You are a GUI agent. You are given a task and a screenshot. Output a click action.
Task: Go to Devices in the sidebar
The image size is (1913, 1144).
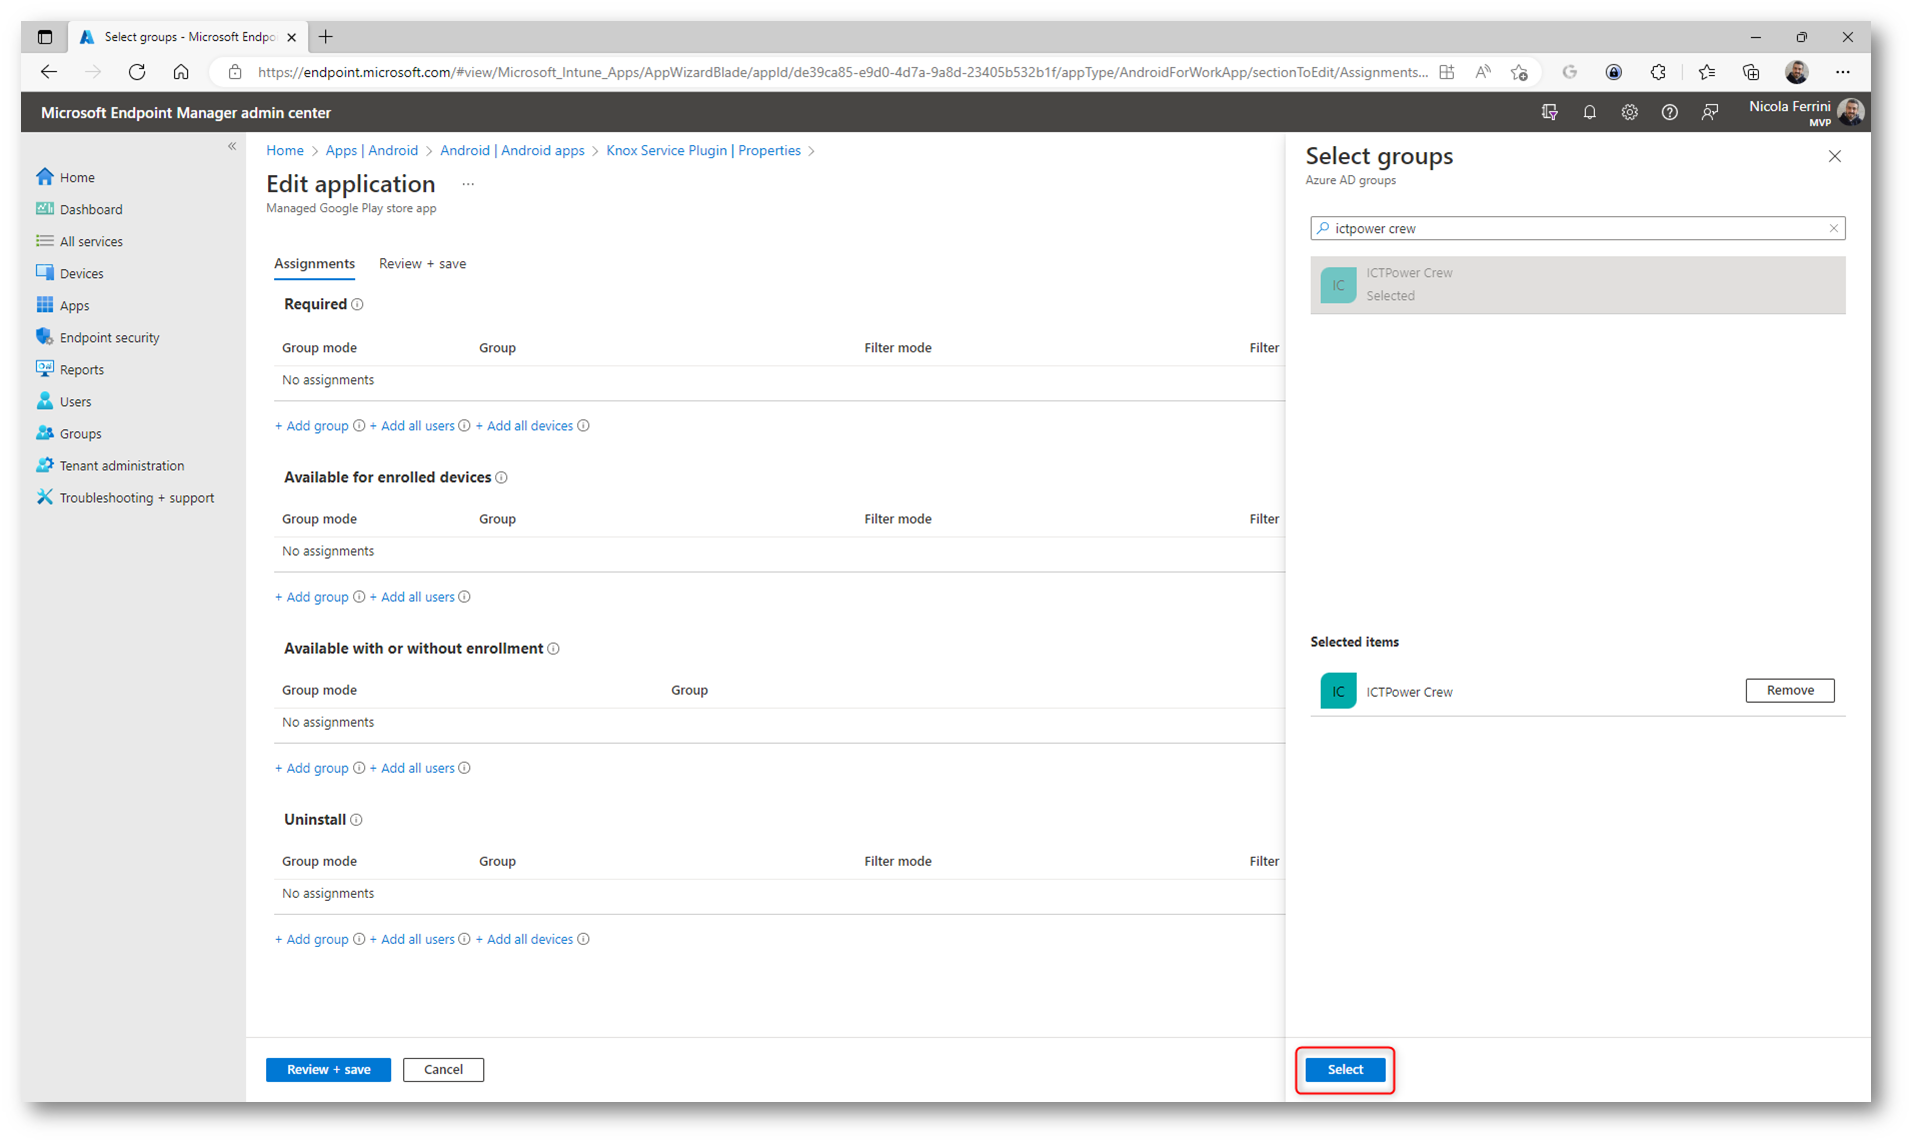[81, 273]
